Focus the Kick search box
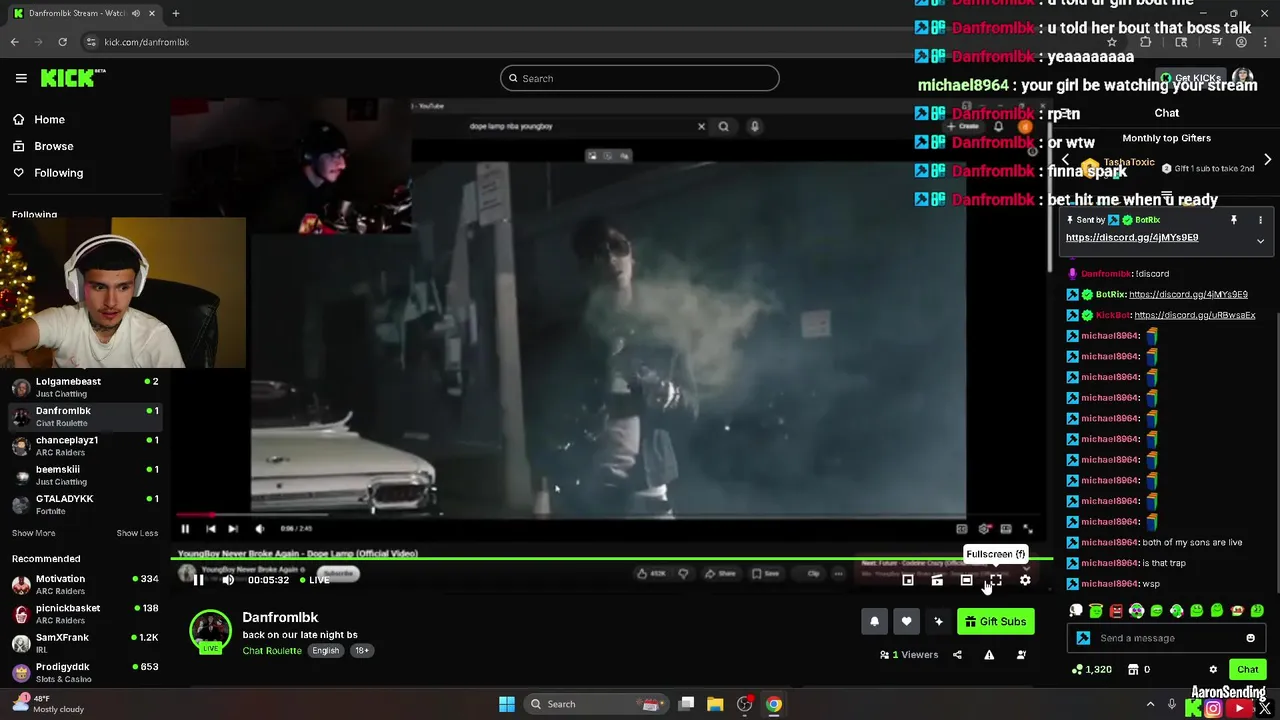The height and width of the screenshot is (720, 1280). click(640, 78)
